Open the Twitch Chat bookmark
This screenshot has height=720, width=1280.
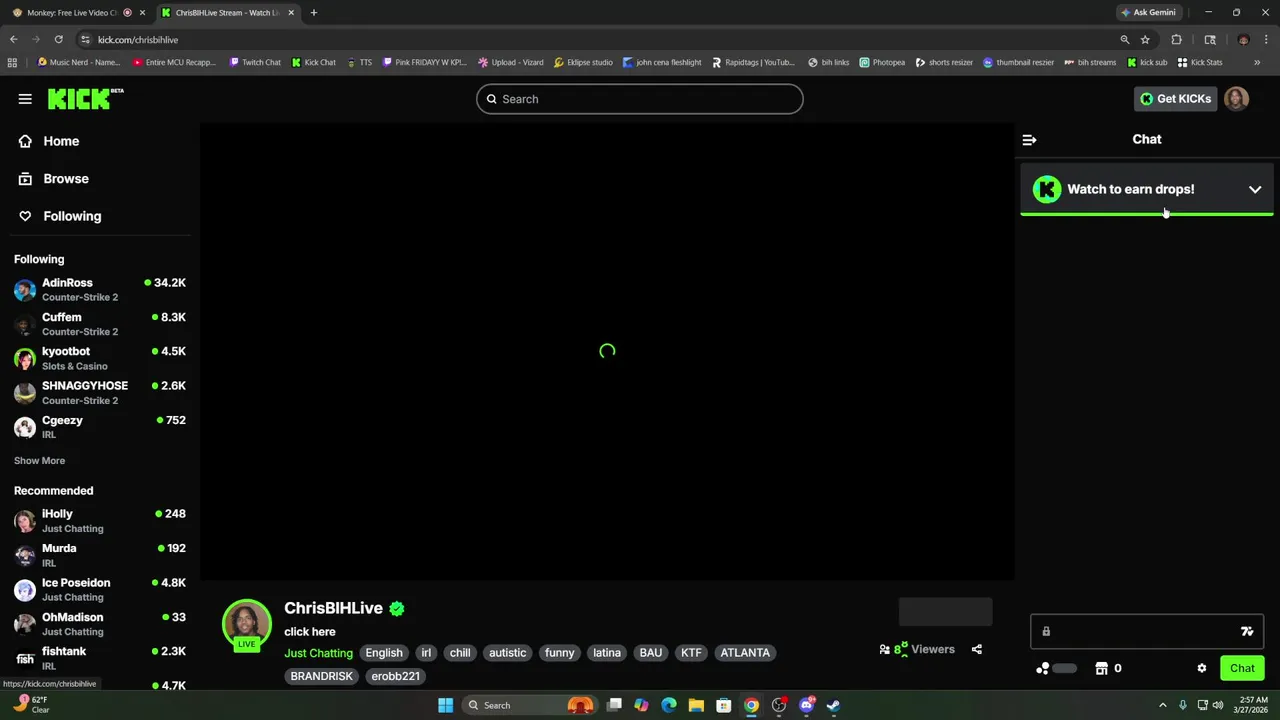tap(255, 62)
